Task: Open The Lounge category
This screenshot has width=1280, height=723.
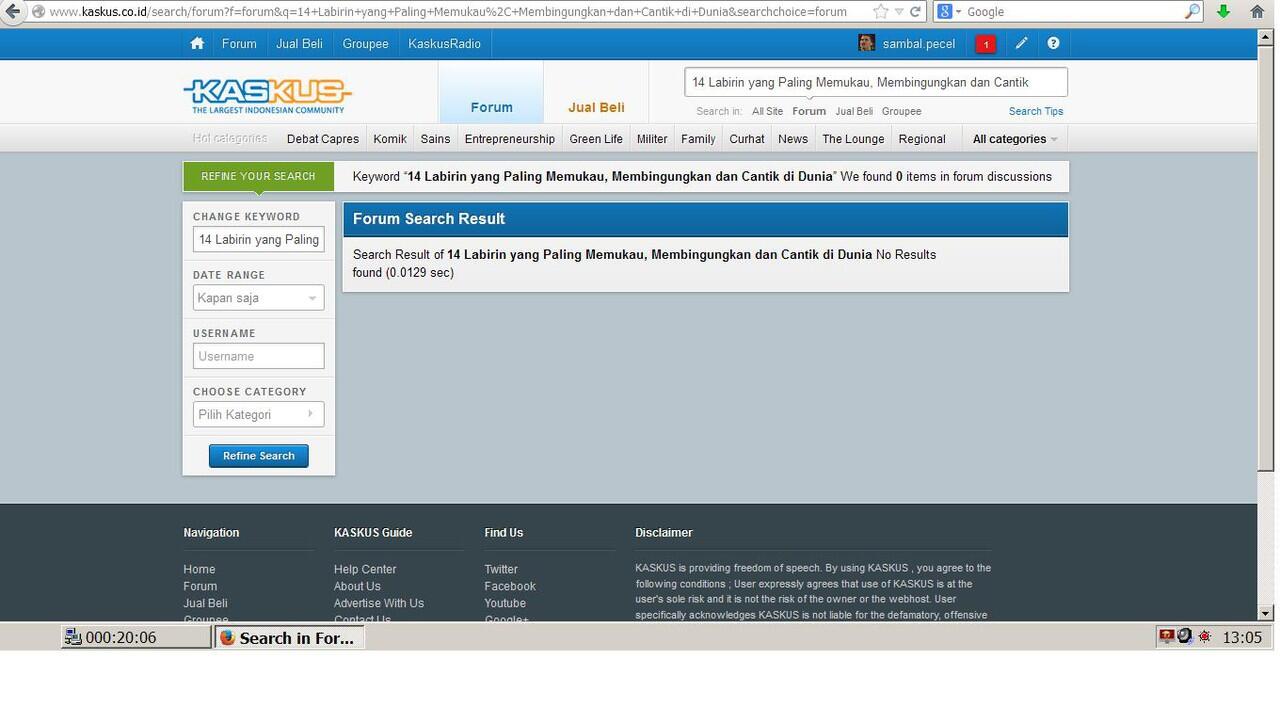Action: click(853, 139)
